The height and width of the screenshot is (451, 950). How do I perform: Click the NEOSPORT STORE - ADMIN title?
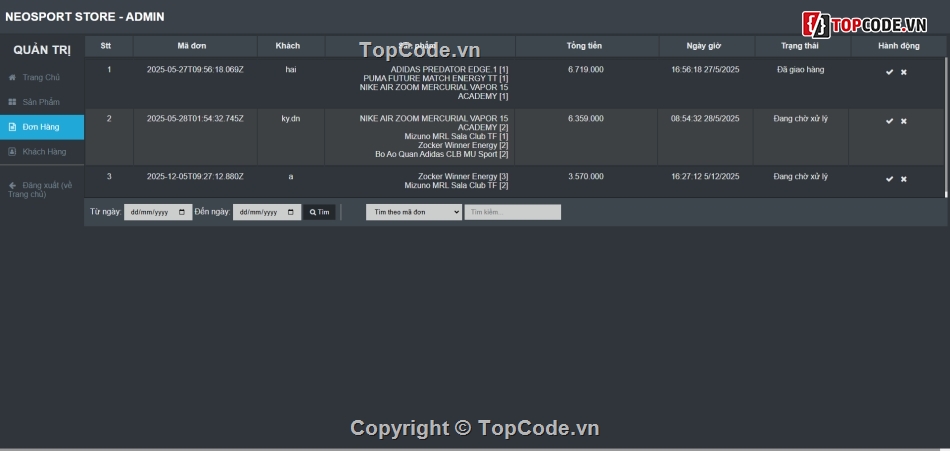[85, 17]
